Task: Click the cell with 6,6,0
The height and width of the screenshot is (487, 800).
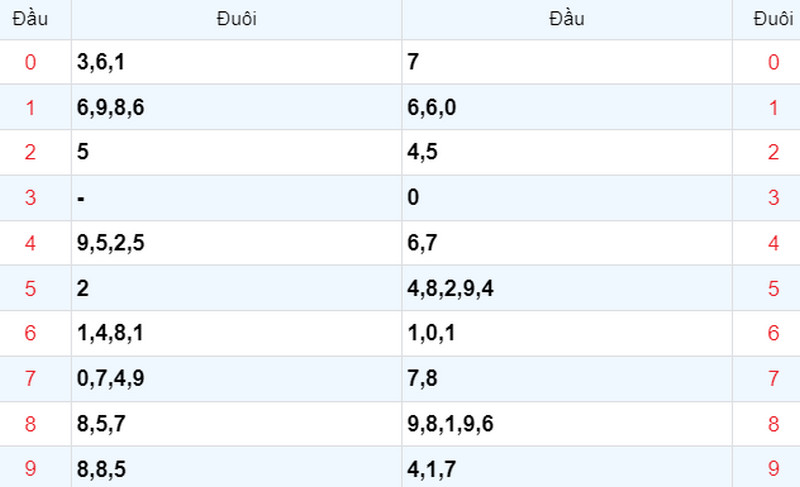Action: pos(567,107)
